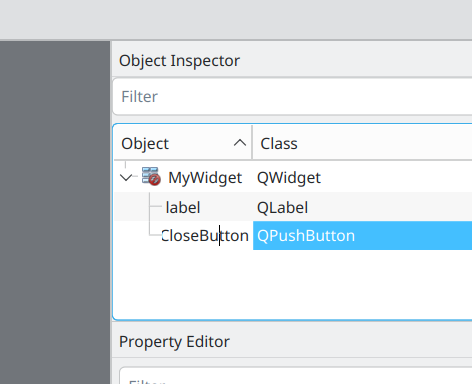Place the cursor in the CloseButton name editor

pyautogui.click(x=205, y=235)
